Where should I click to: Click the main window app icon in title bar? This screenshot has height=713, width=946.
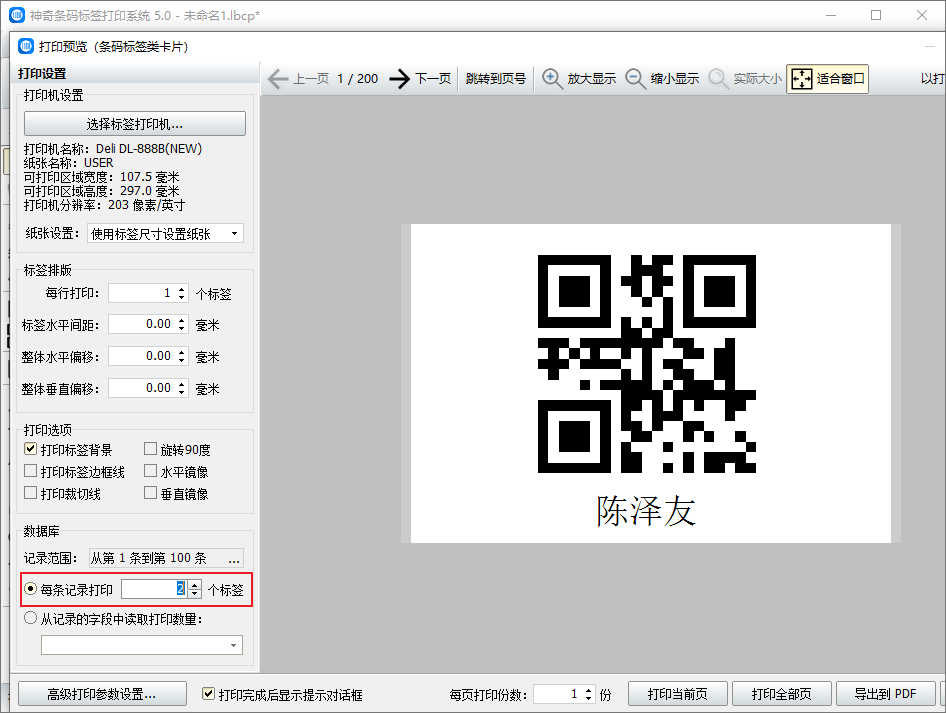point(17,15)
